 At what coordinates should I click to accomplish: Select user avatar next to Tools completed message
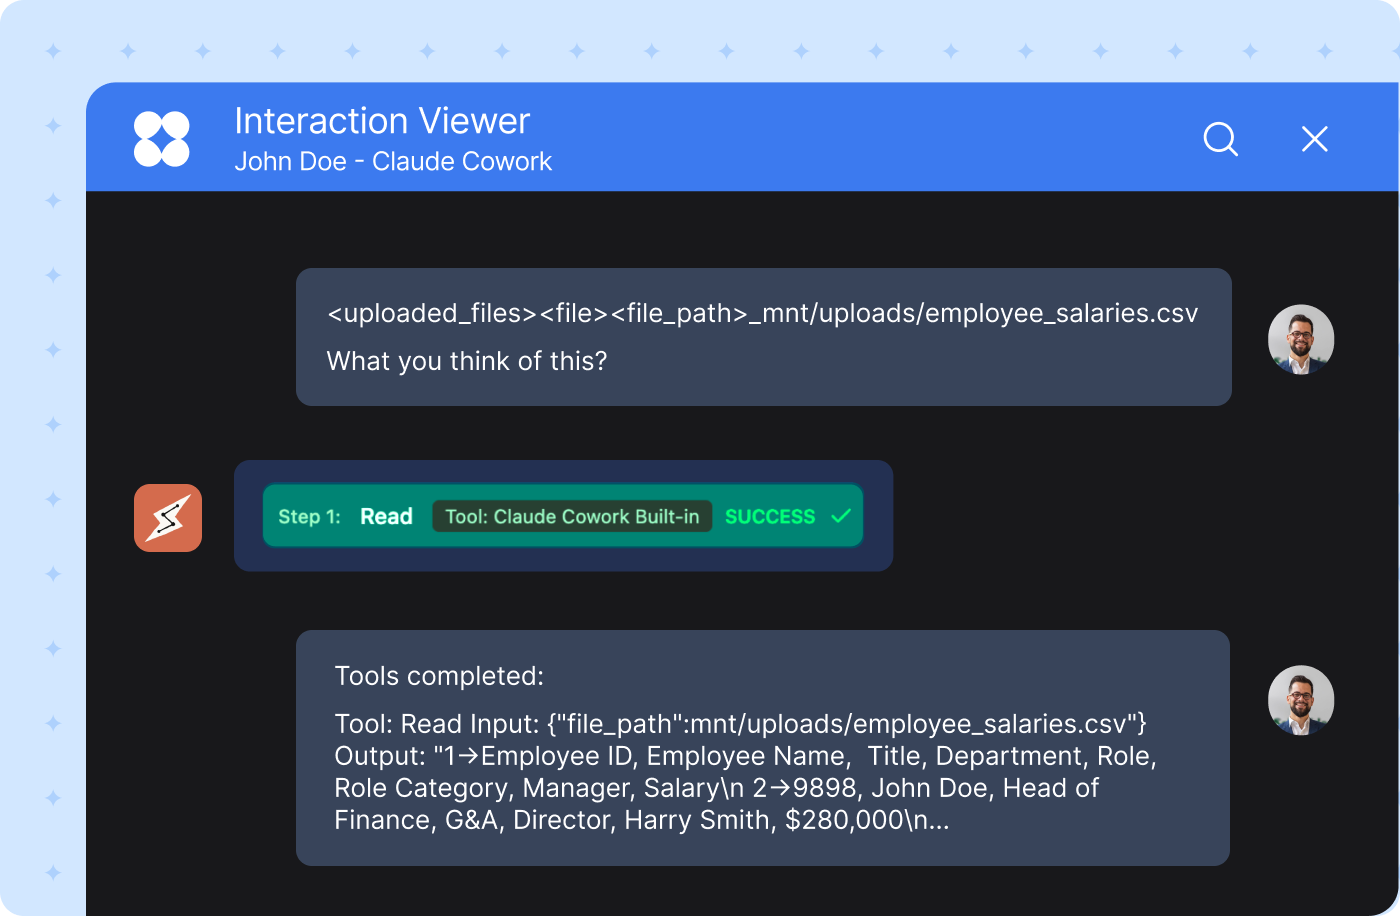(x=1301, y=700)
